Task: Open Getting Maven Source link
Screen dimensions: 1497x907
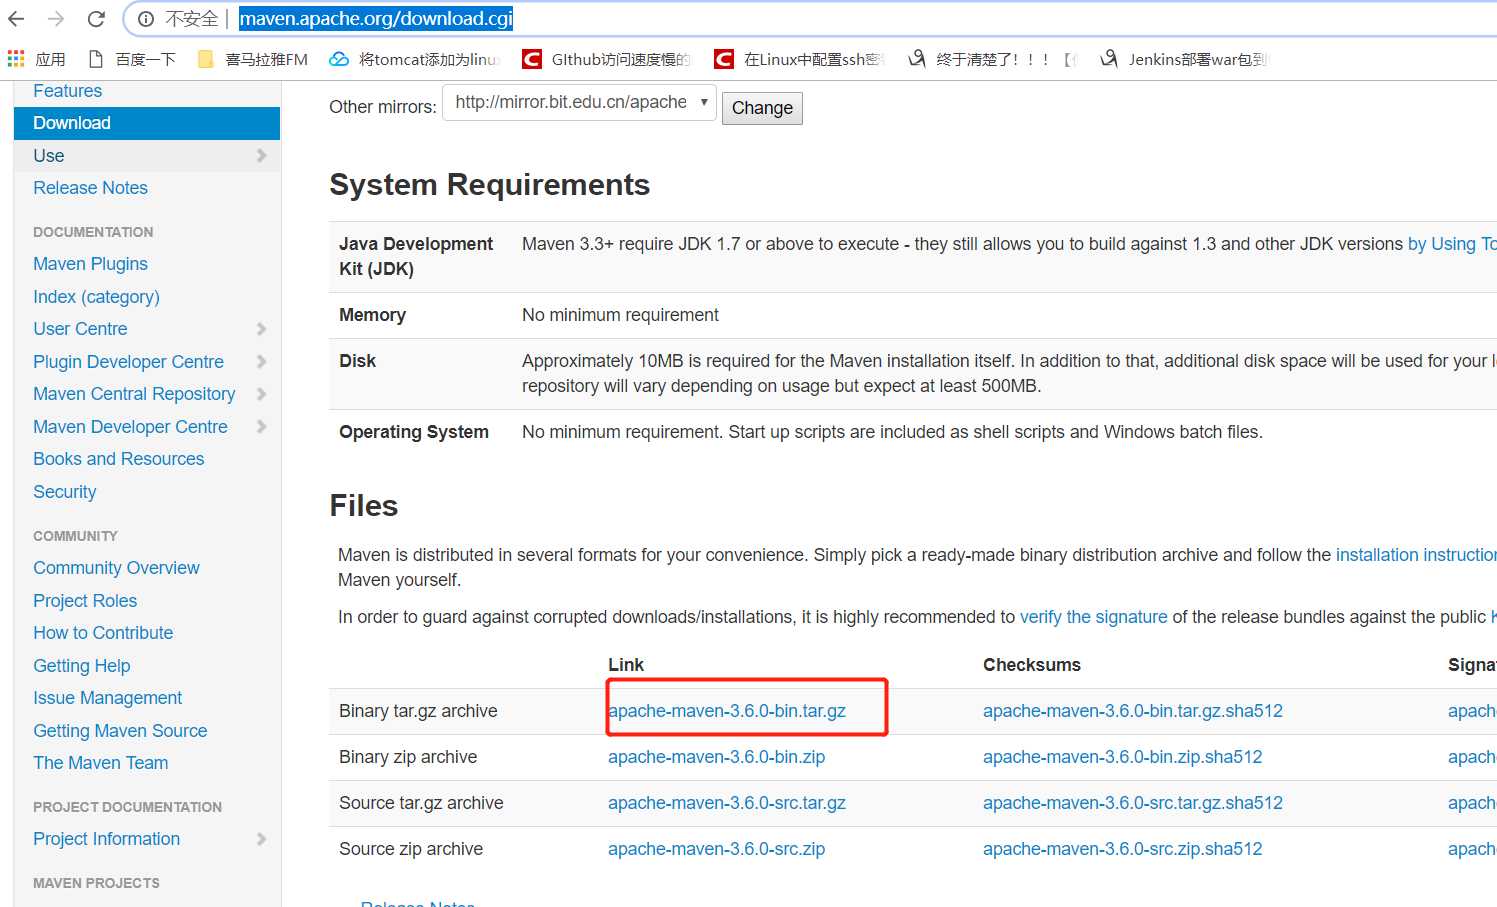Action: tap(120, 731)
